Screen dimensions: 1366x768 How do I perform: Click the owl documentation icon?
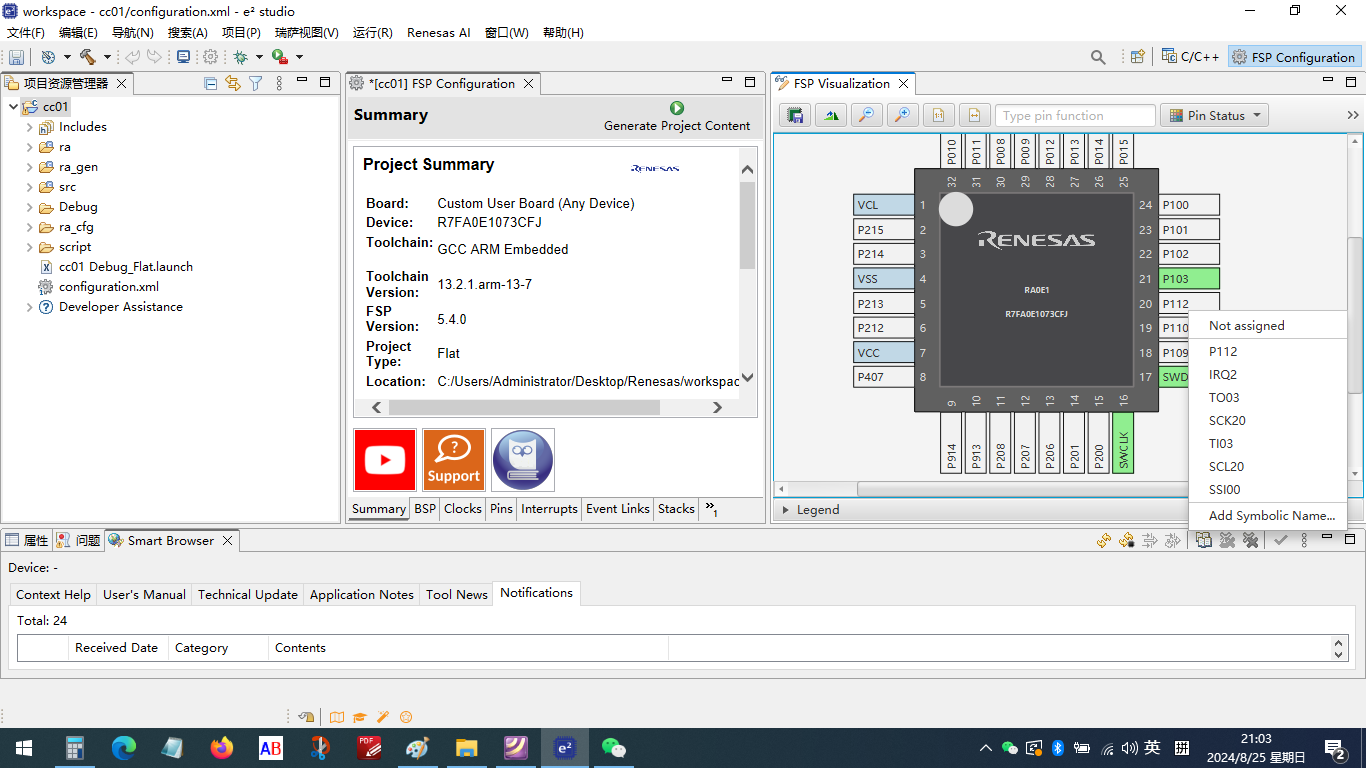(523, 460)
